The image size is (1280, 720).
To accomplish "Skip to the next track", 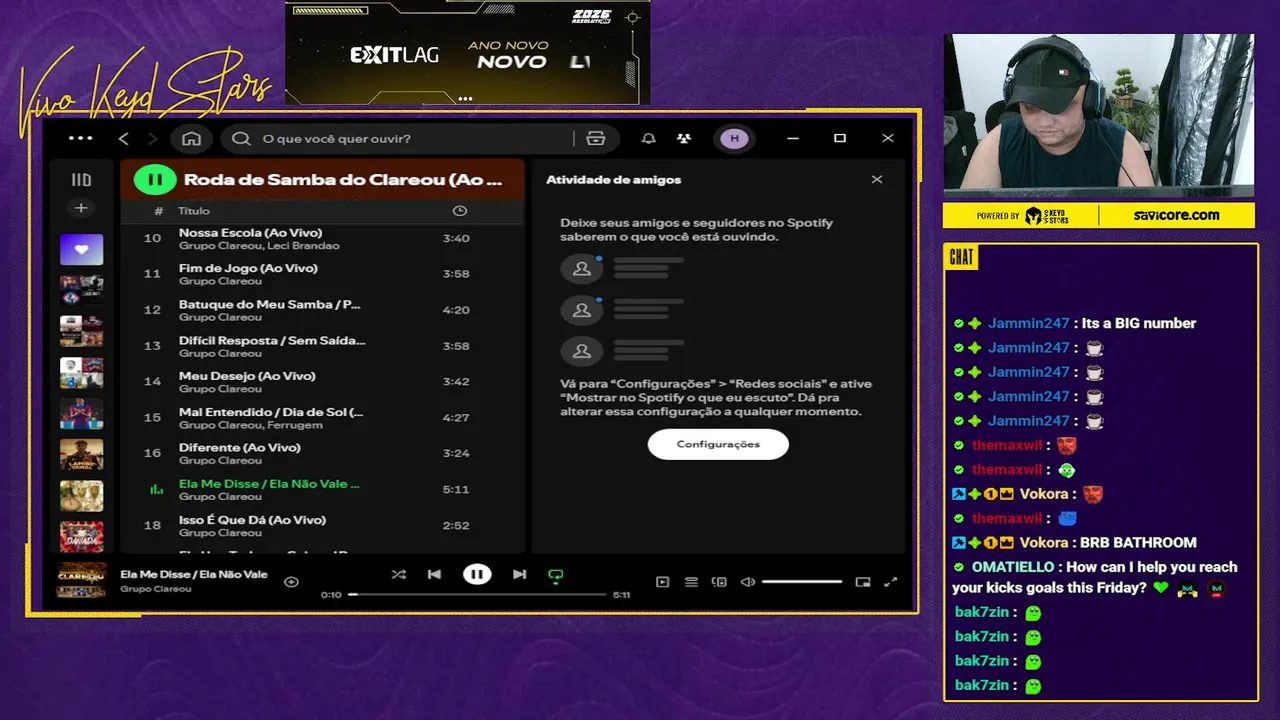I will pyautogui.click(x=519, y=575).
